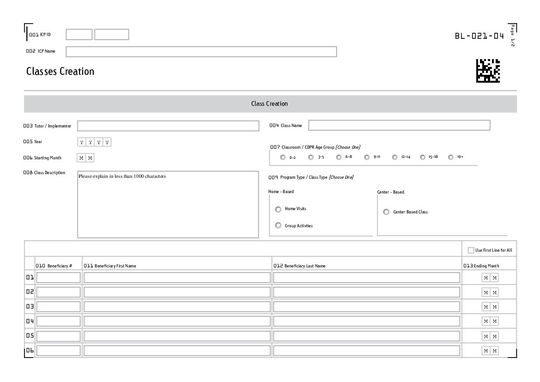This screenshot has width=540, height=382.
Task: Choose the 12-14 age group option
Action: 395,157
